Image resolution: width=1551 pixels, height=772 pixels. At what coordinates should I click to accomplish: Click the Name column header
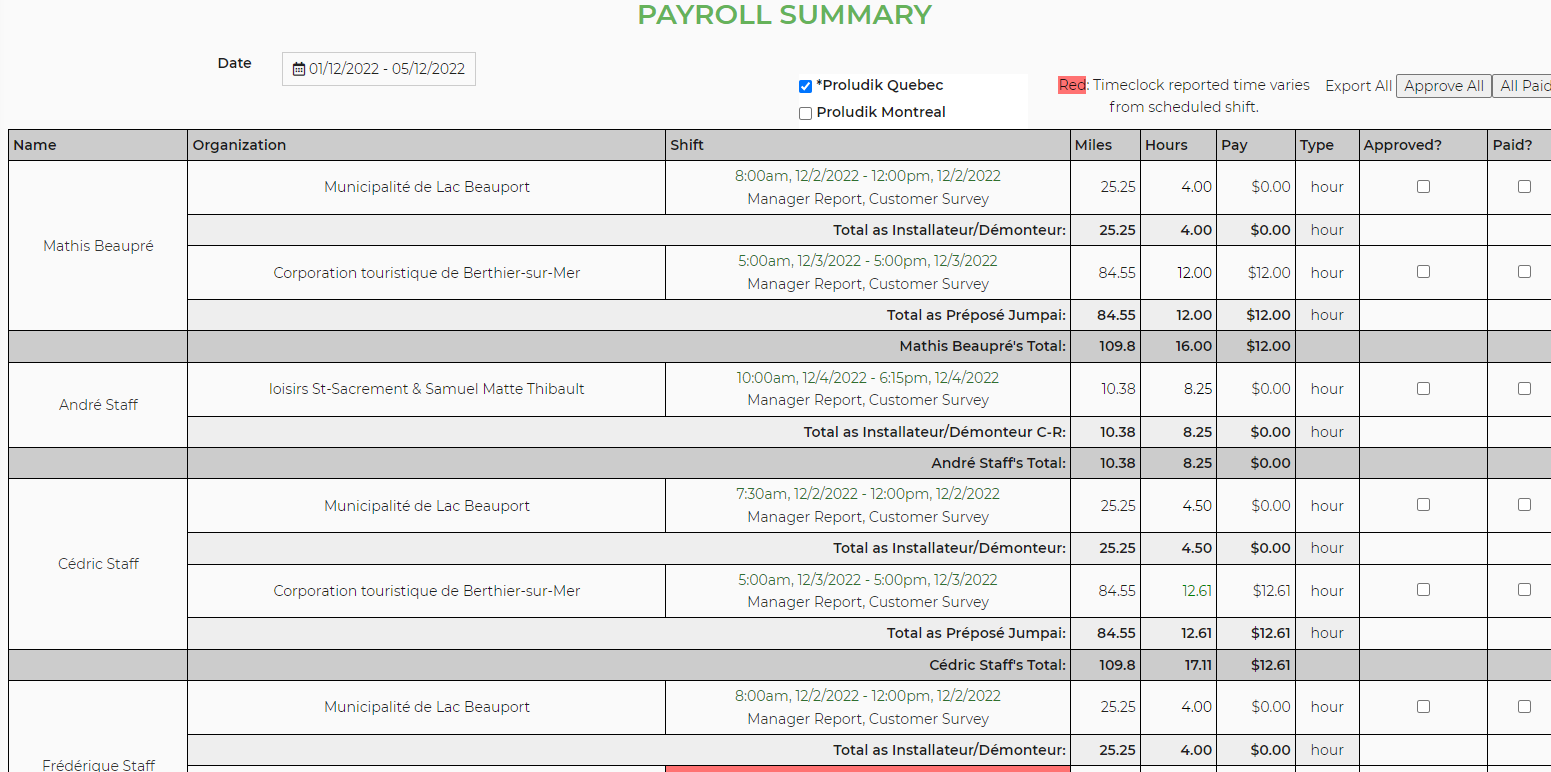35,145
